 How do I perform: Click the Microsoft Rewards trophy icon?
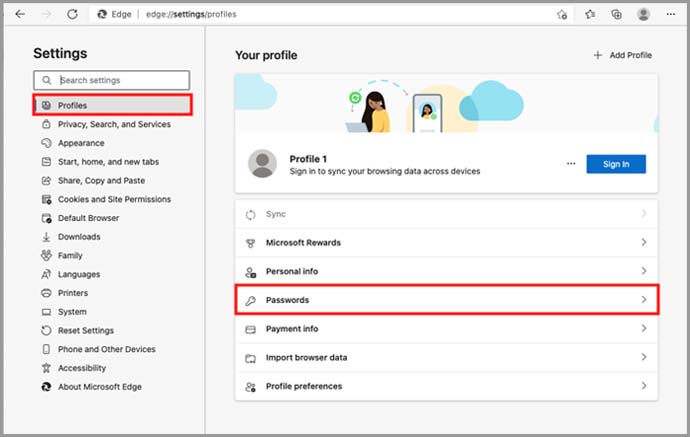tap(250, 243)
